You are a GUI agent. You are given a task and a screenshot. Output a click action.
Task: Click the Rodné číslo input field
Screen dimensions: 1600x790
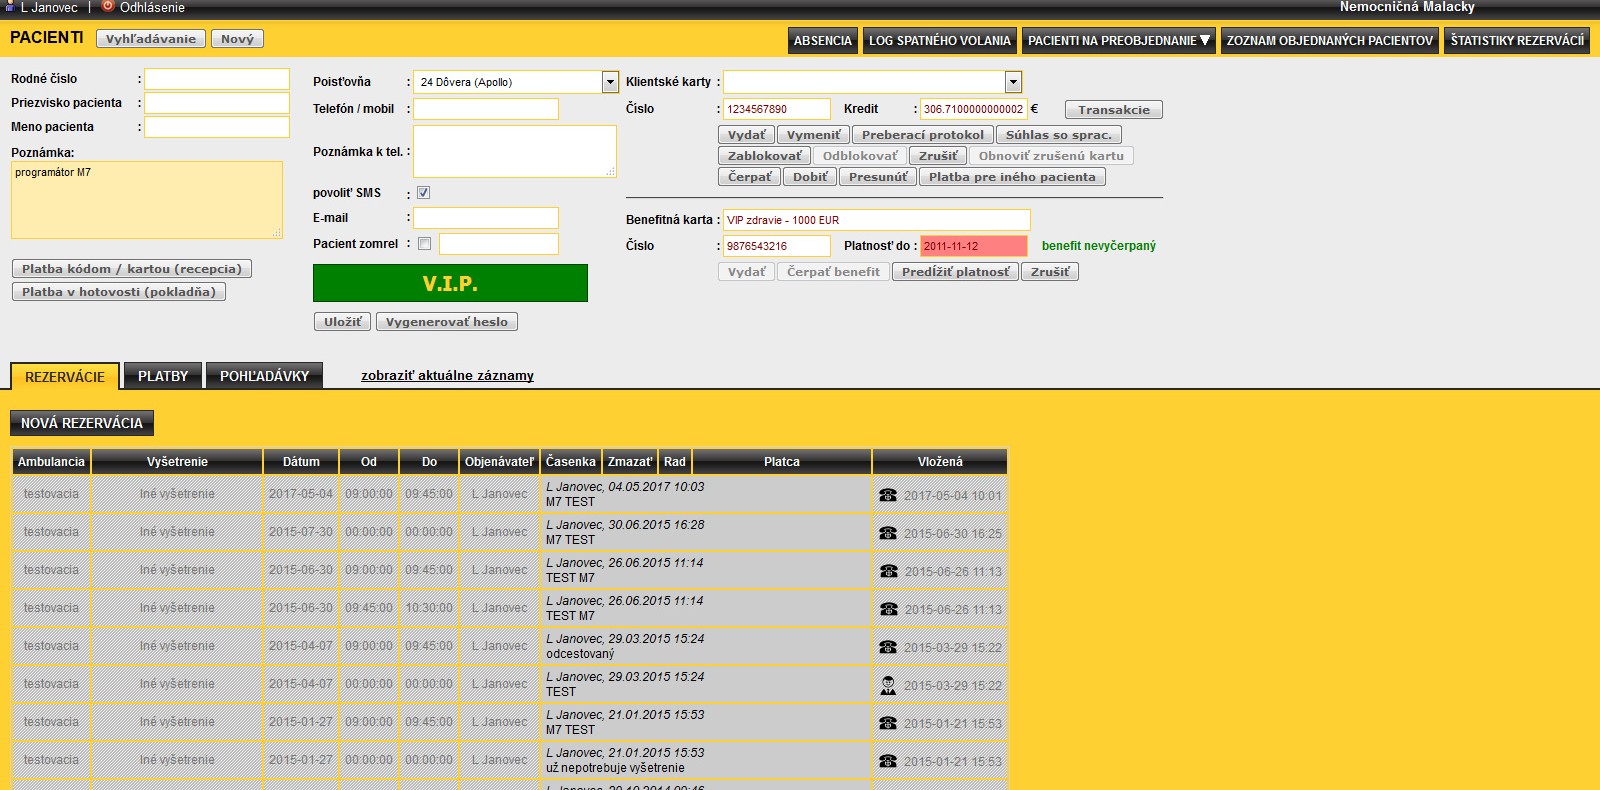tap(217, 79)
